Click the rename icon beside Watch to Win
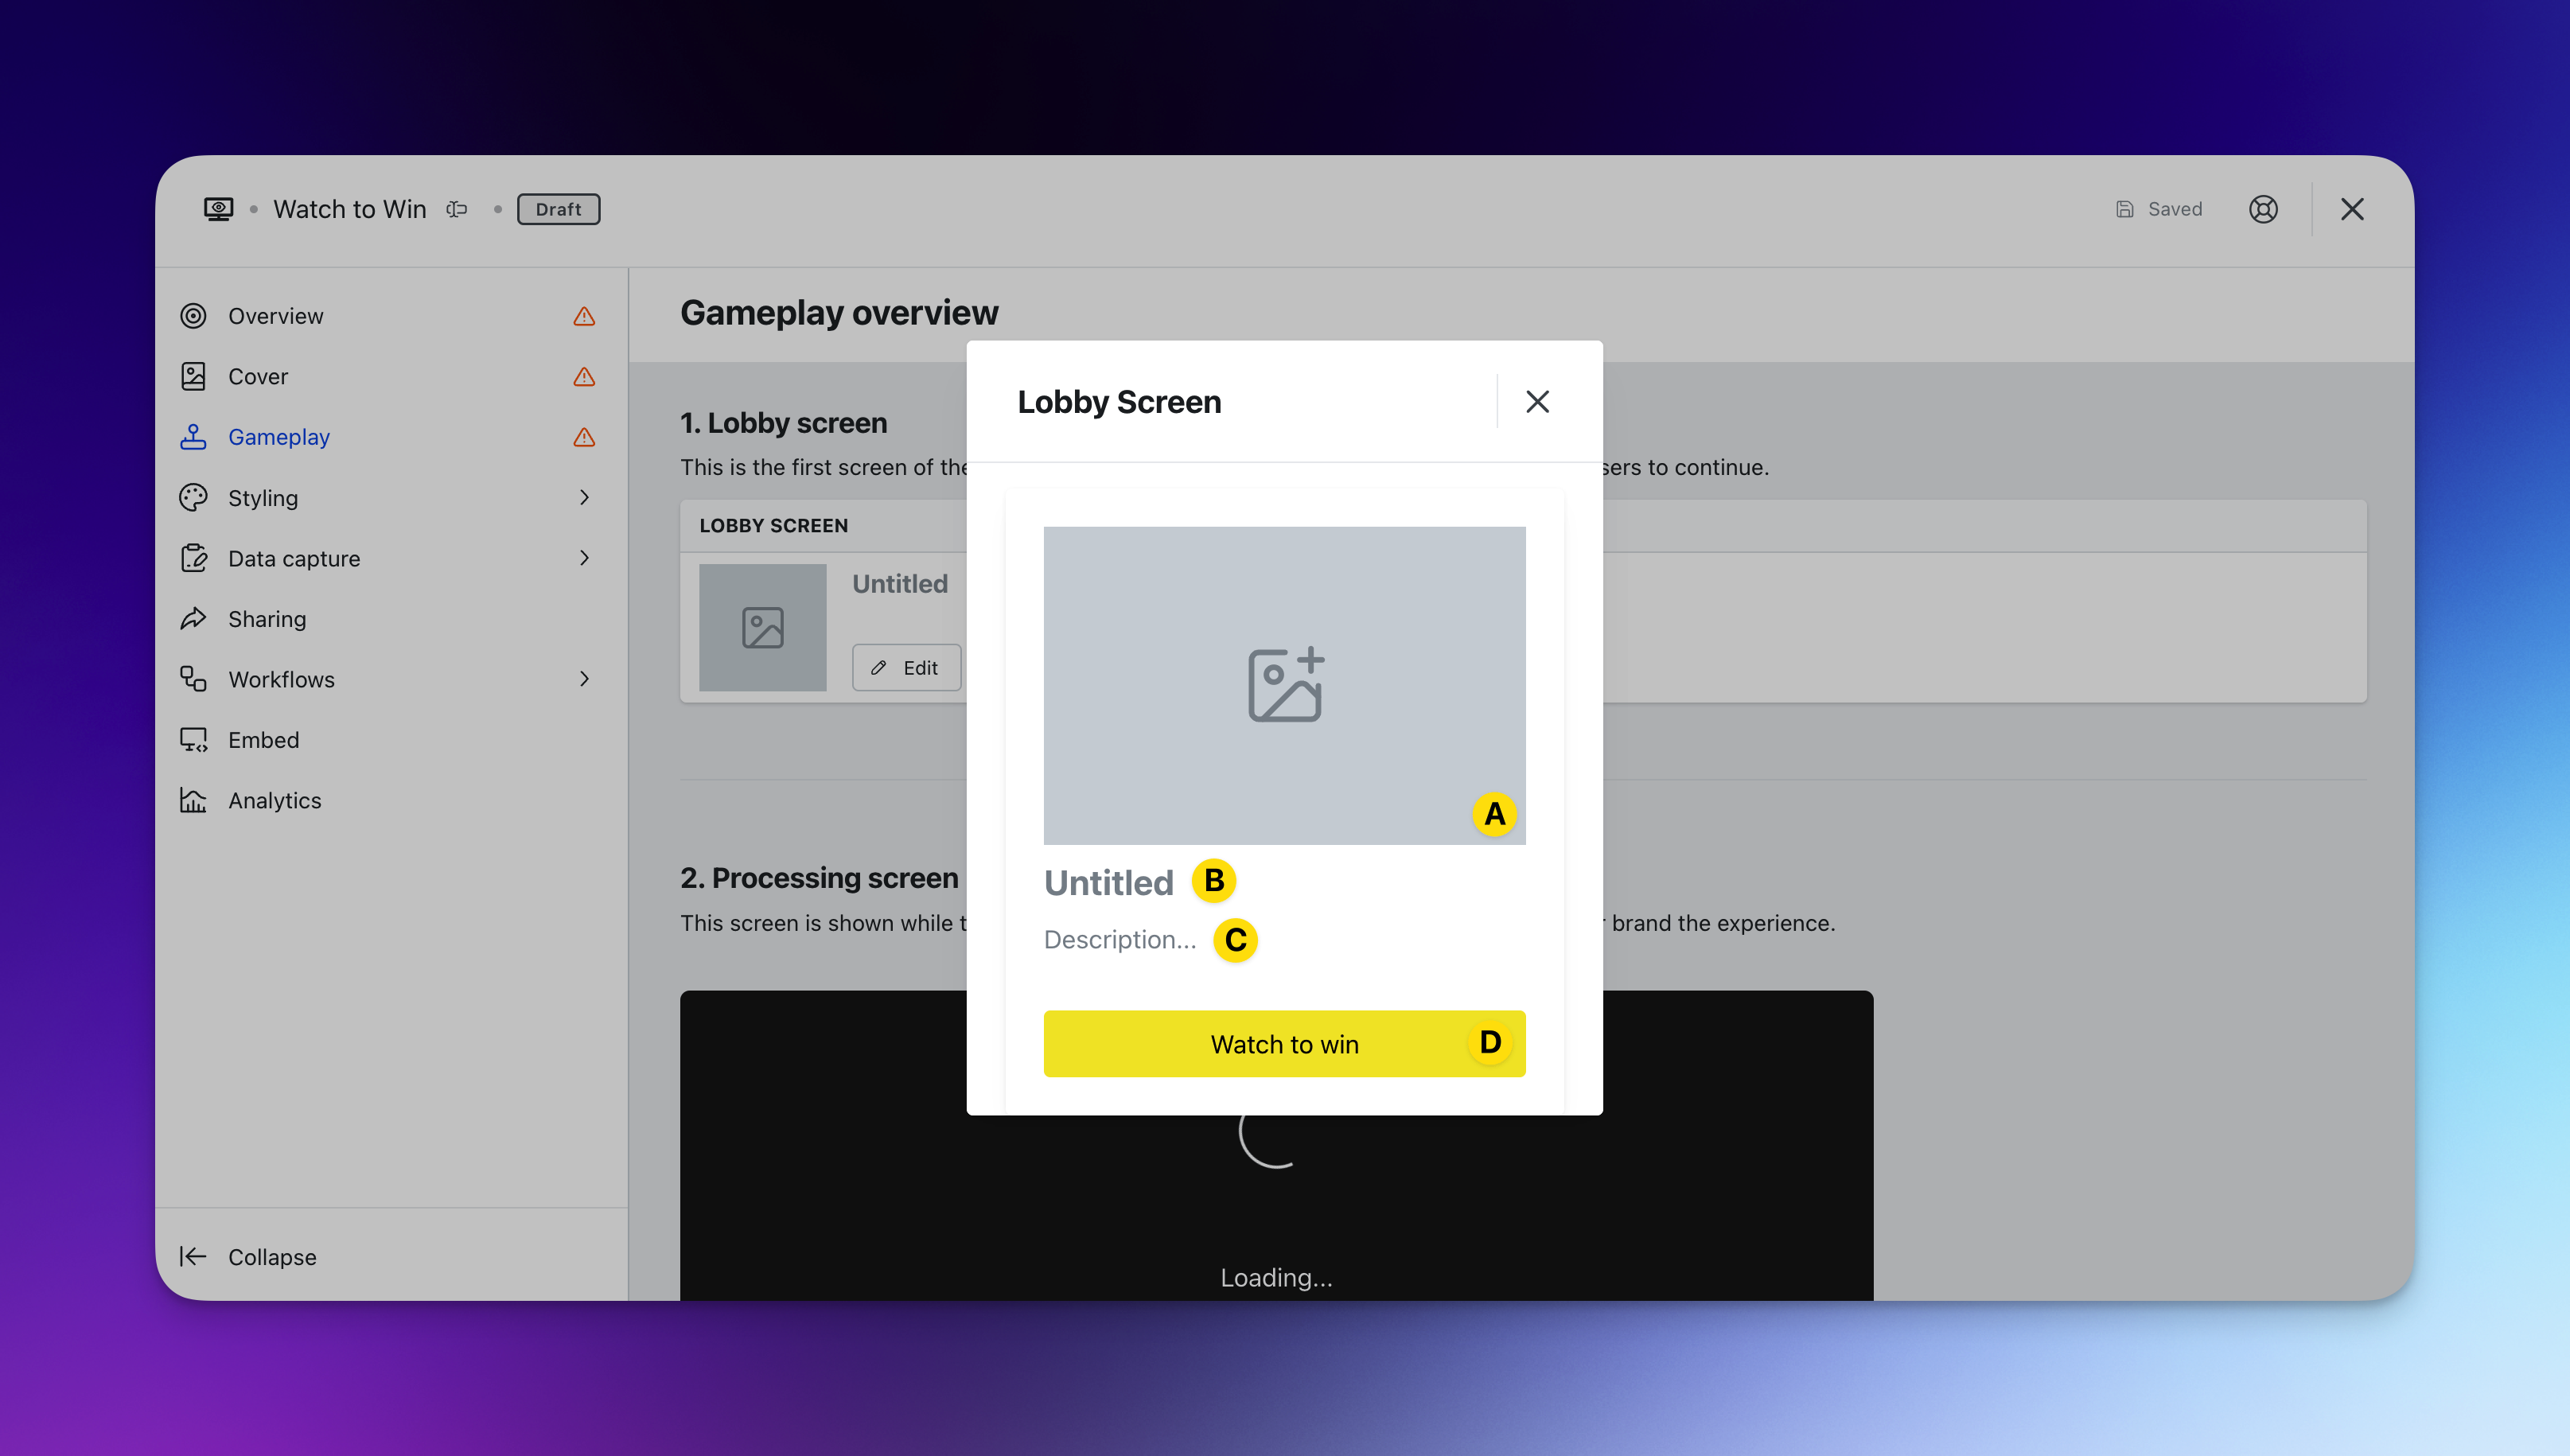This screenshot has height=1456, width=2570. pyautogui.click(x=457, y=209)
